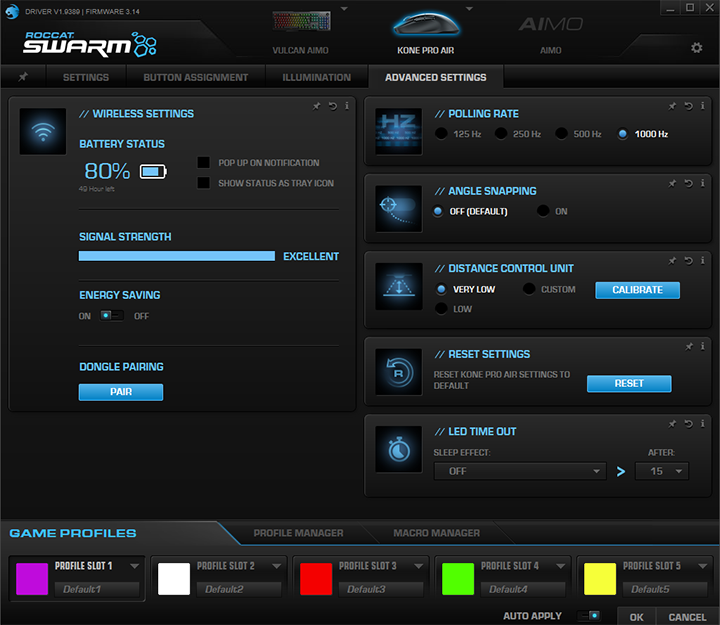The image size is (720, 625).
Task: Open the Sleep Effect dropdown
Action: 520,471
